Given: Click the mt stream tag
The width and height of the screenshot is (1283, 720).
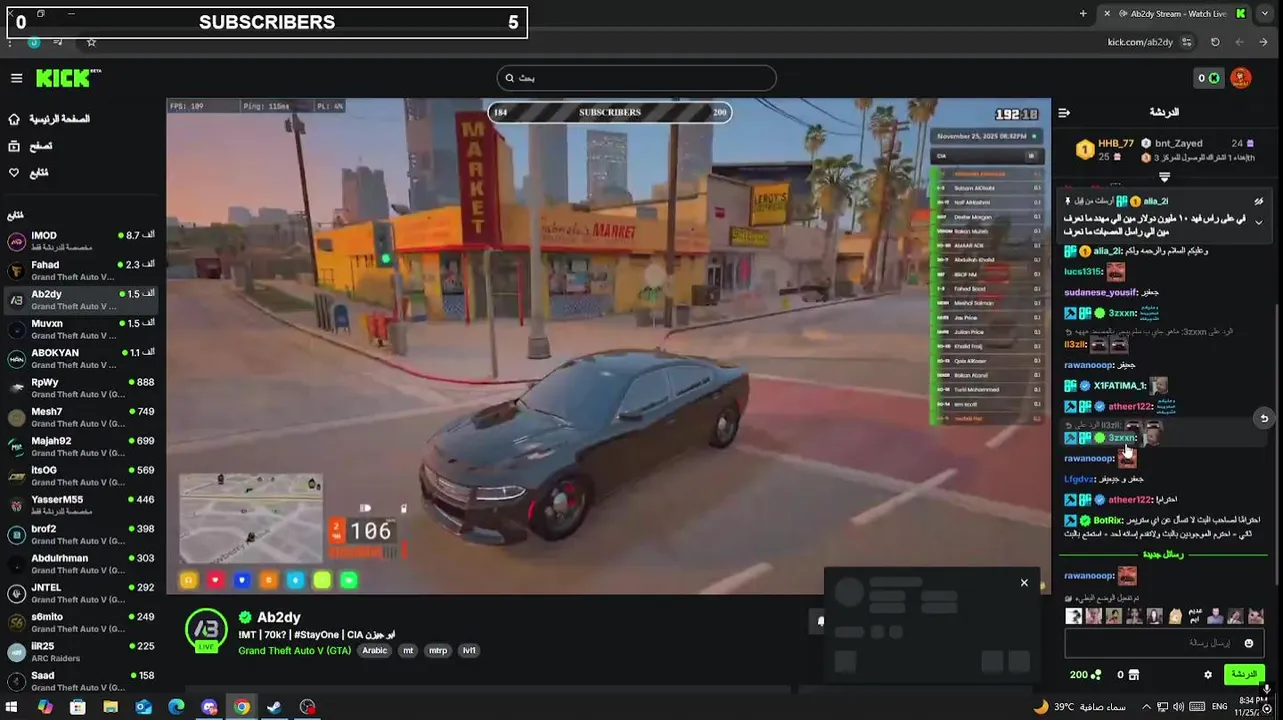Looking at the screenshot, I should (408, 650).
